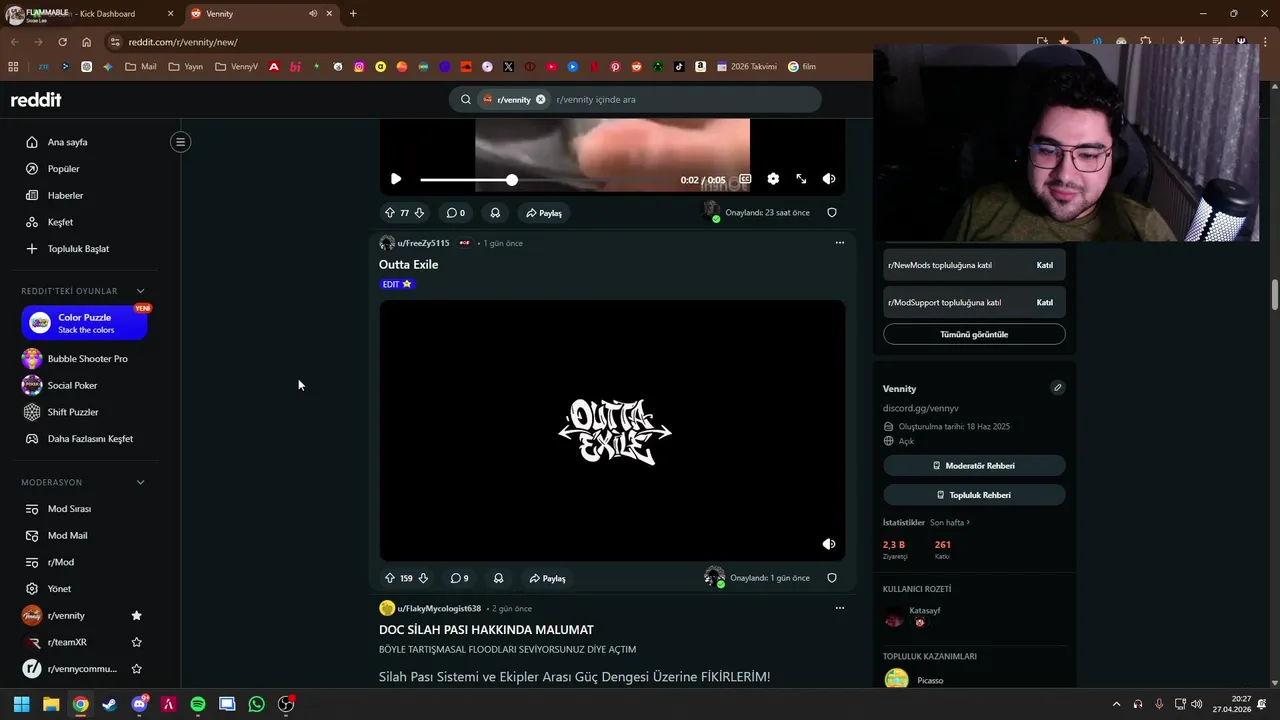Viewport: 1280px width, 720px height.
Task: Favorite r/teamXR with star
Action: 137,642
